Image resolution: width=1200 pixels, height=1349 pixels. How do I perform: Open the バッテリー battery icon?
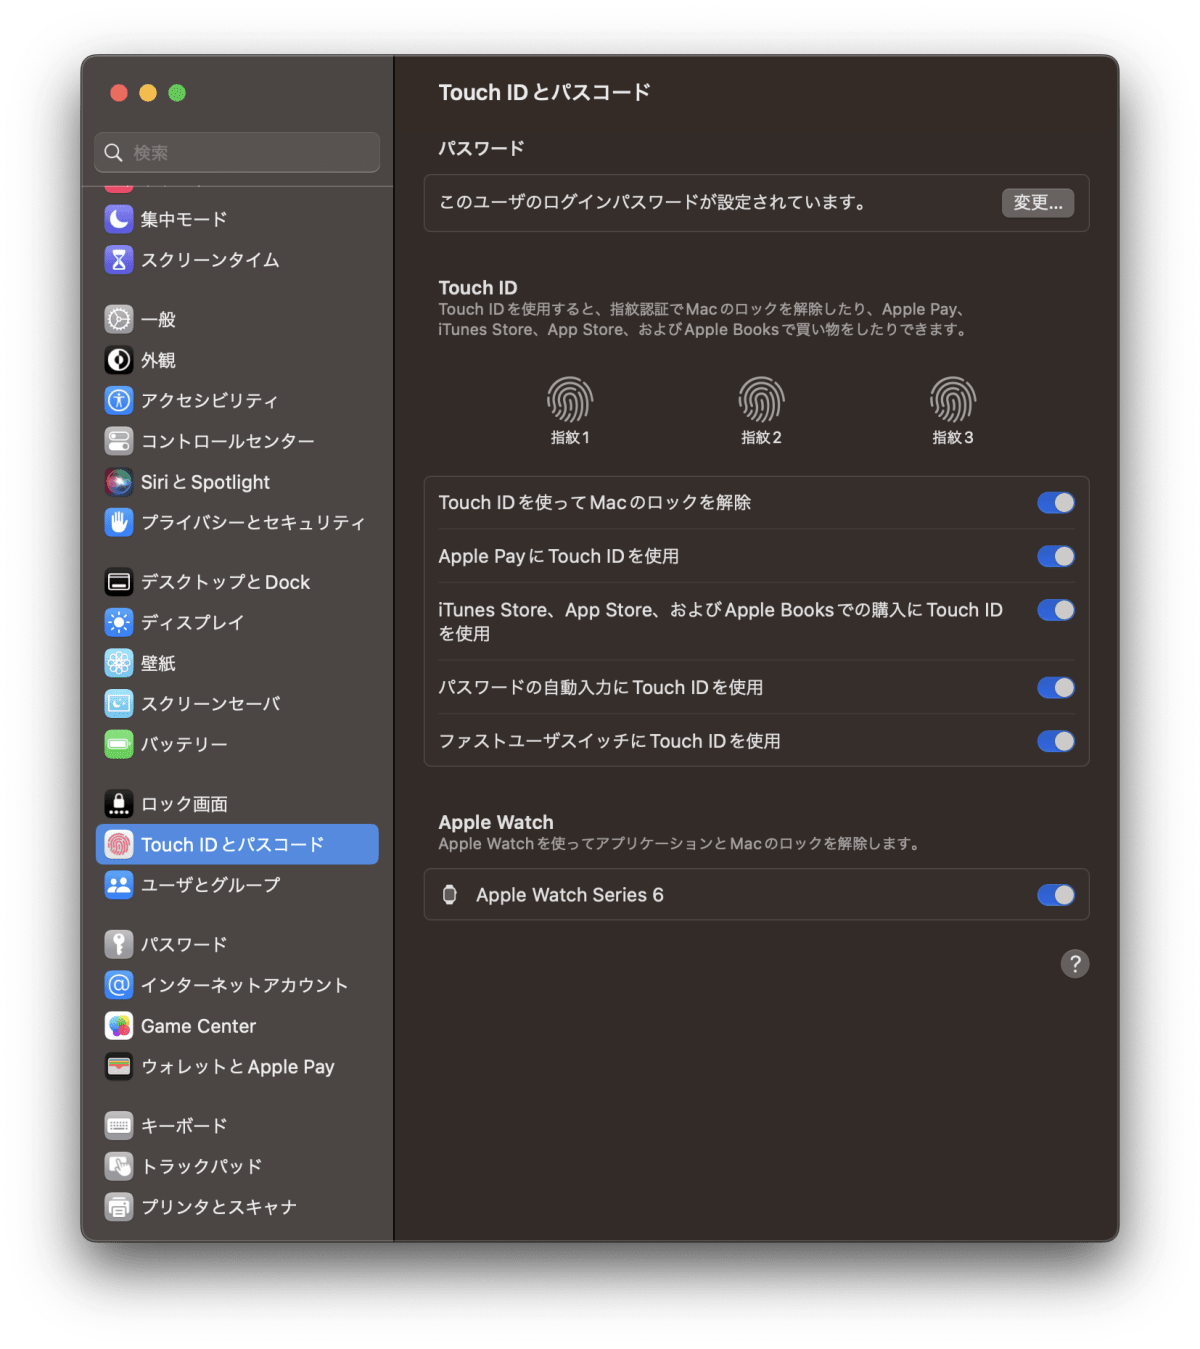coord(119,744)
